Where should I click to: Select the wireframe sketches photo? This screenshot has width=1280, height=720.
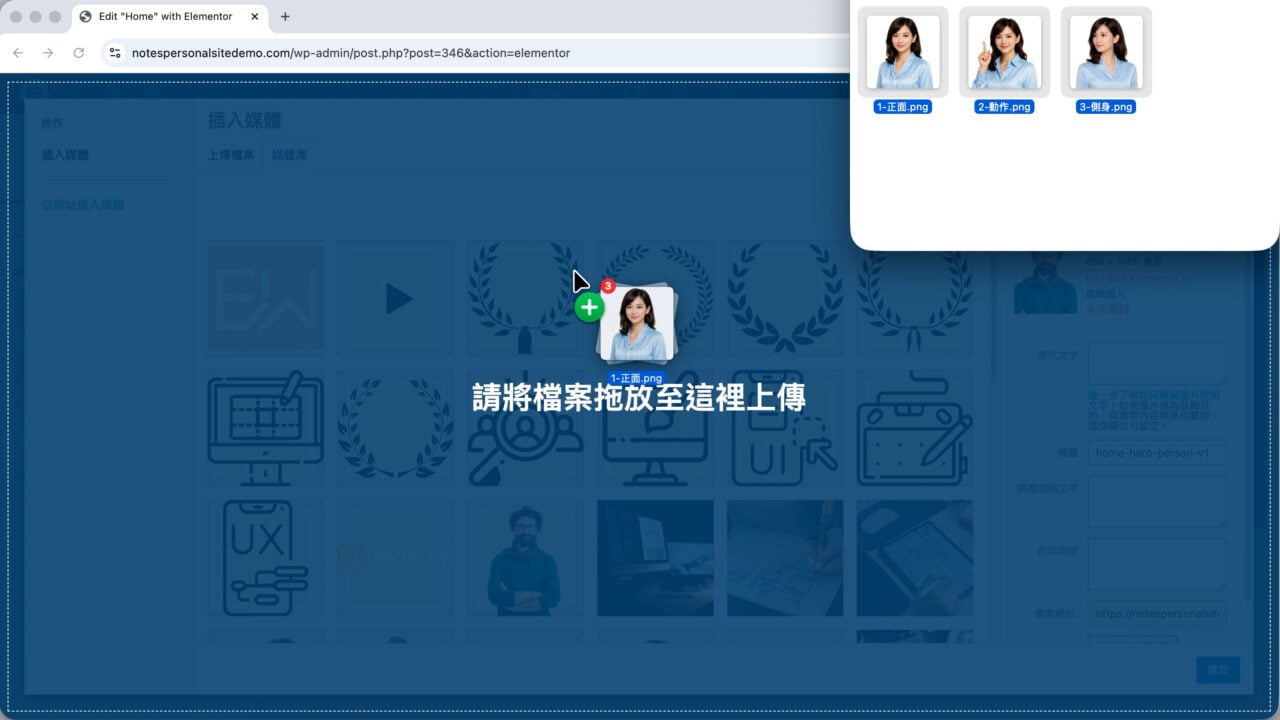[x=785, y=558]
